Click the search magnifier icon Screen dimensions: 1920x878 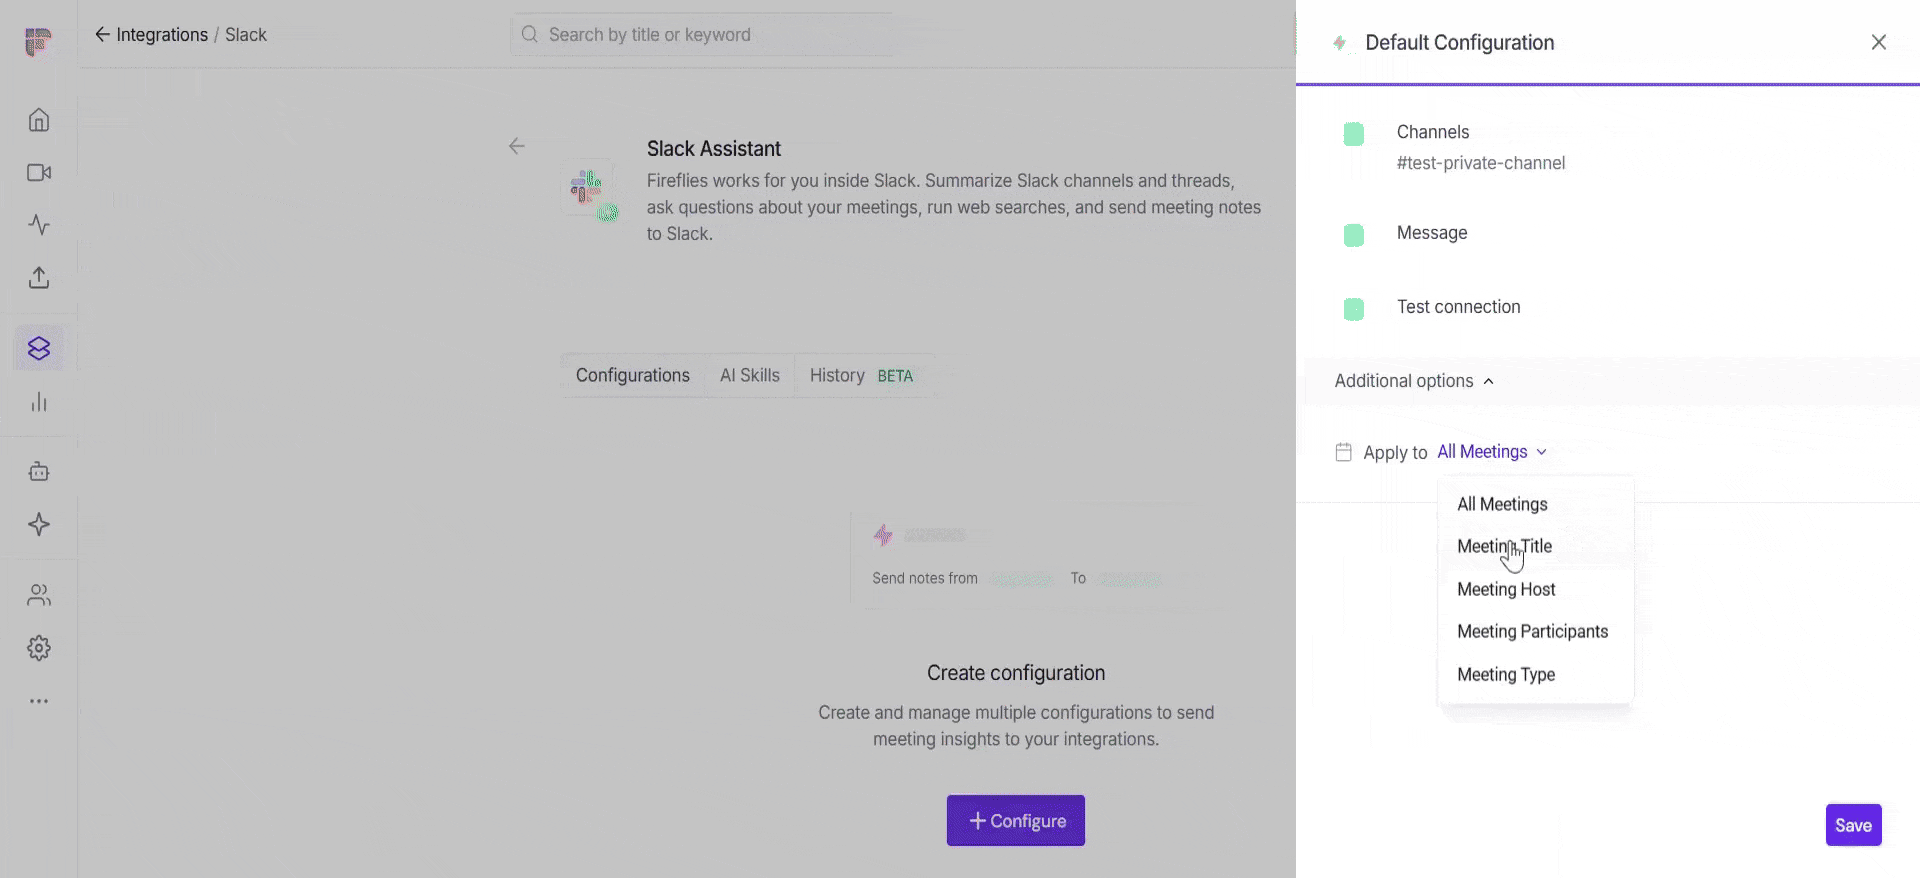coord(530,34)
